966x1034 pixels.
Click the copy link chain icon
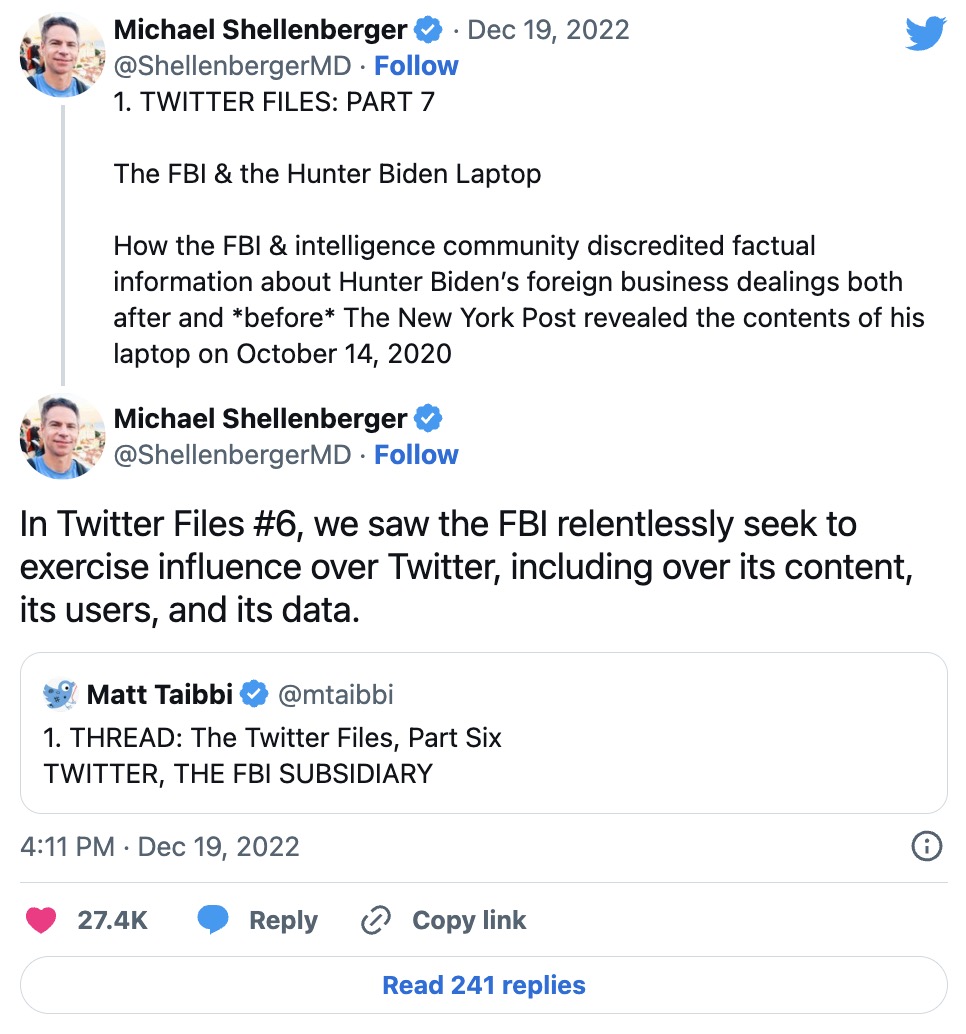coord(376,920)
